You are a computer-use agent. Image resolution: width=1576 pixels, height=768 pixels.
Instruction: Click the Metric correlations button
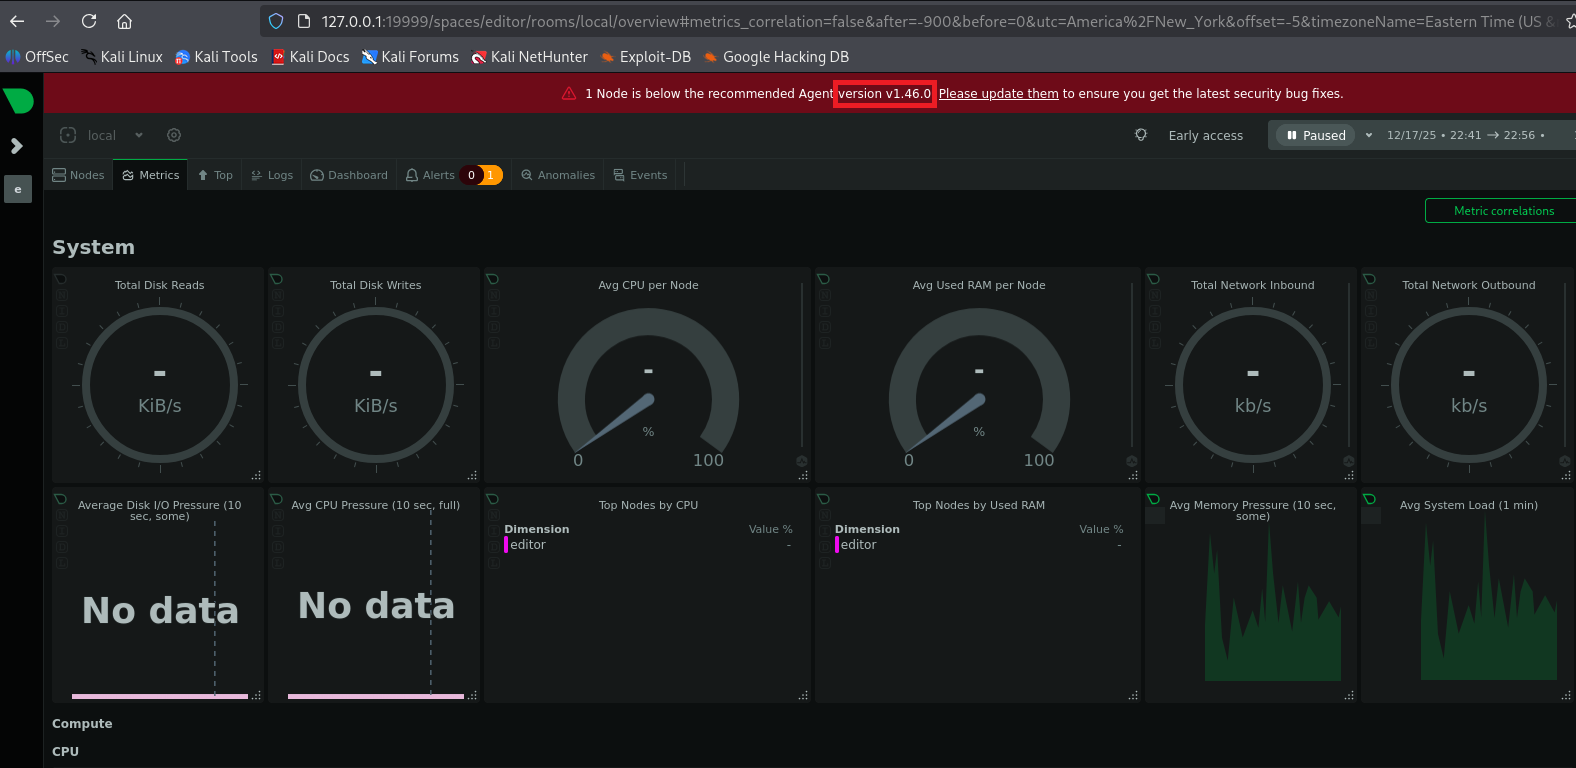[1502, 211]
